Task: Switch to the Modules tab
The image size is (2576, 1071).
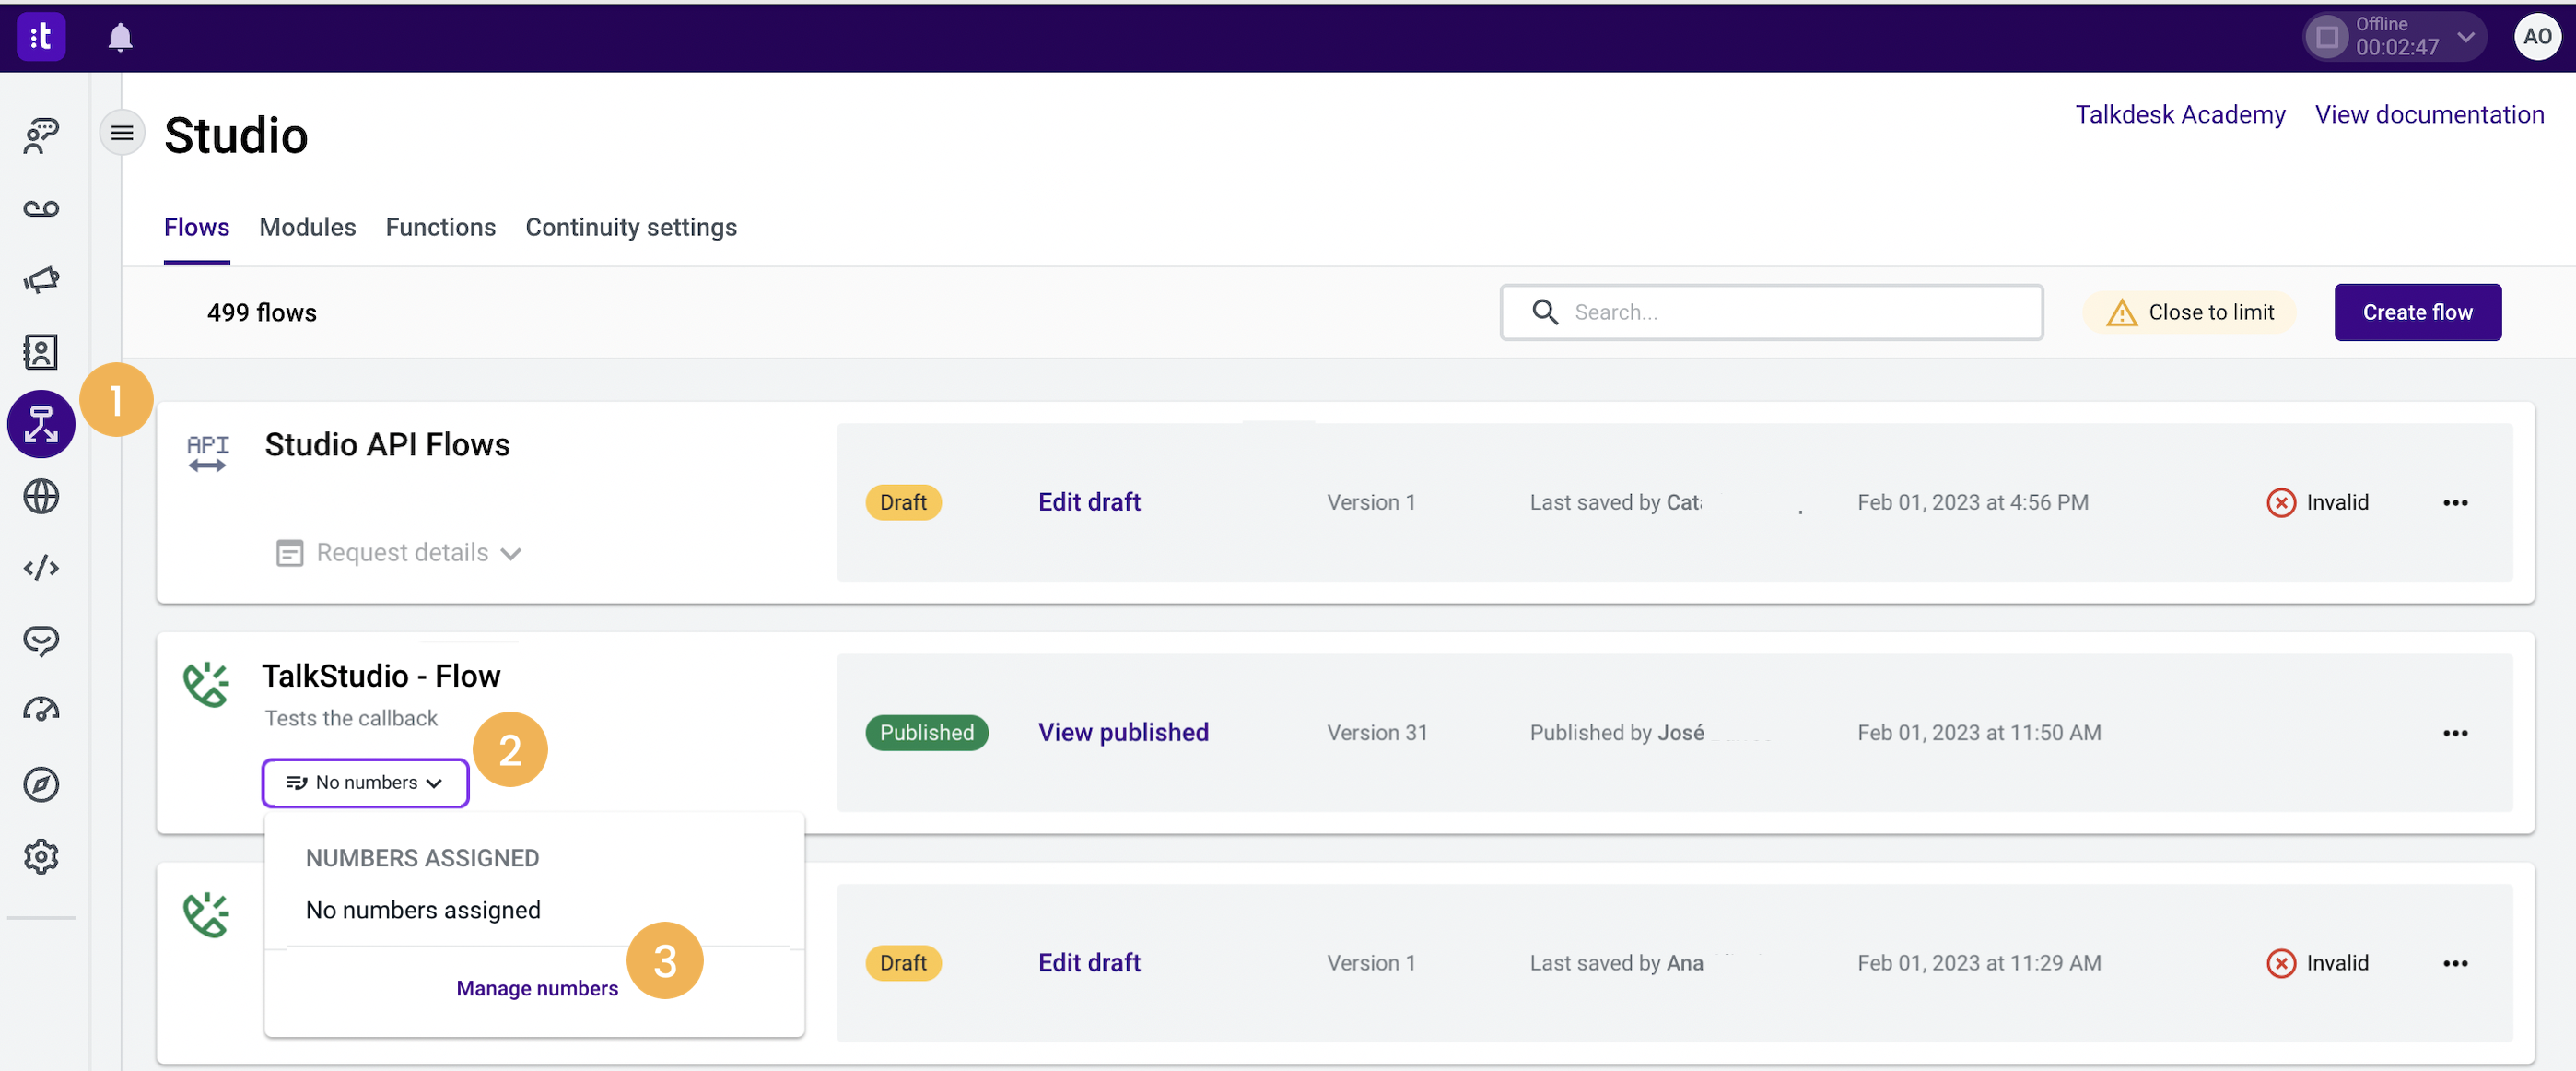Action: tap(307, 227)
